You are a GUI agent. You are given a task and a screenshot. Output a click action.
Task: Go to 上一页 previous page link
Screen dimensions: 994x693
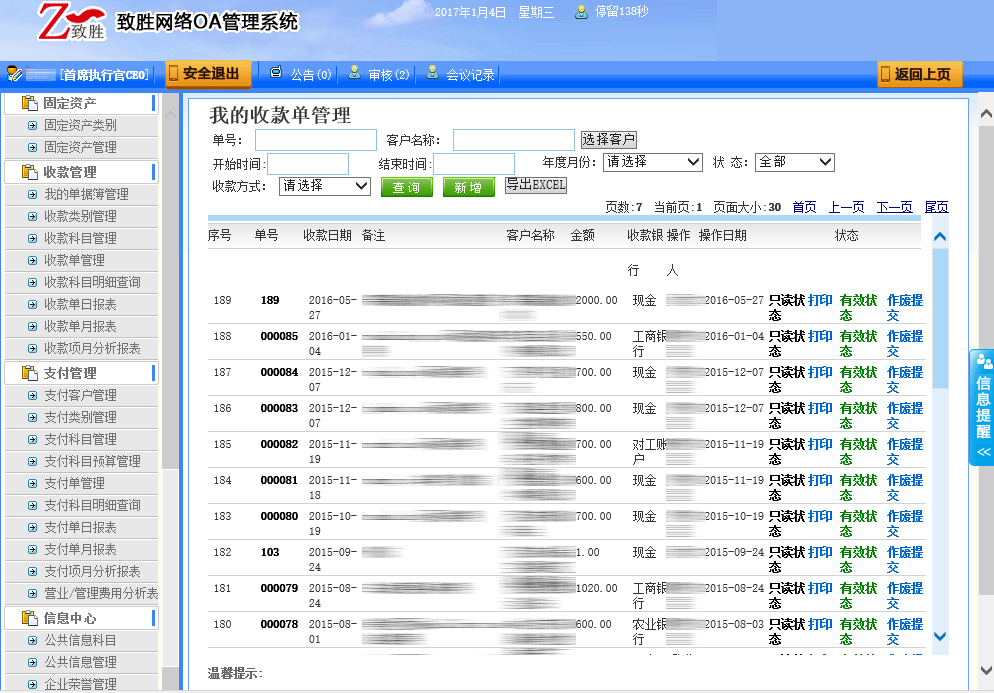click(846, 207)
